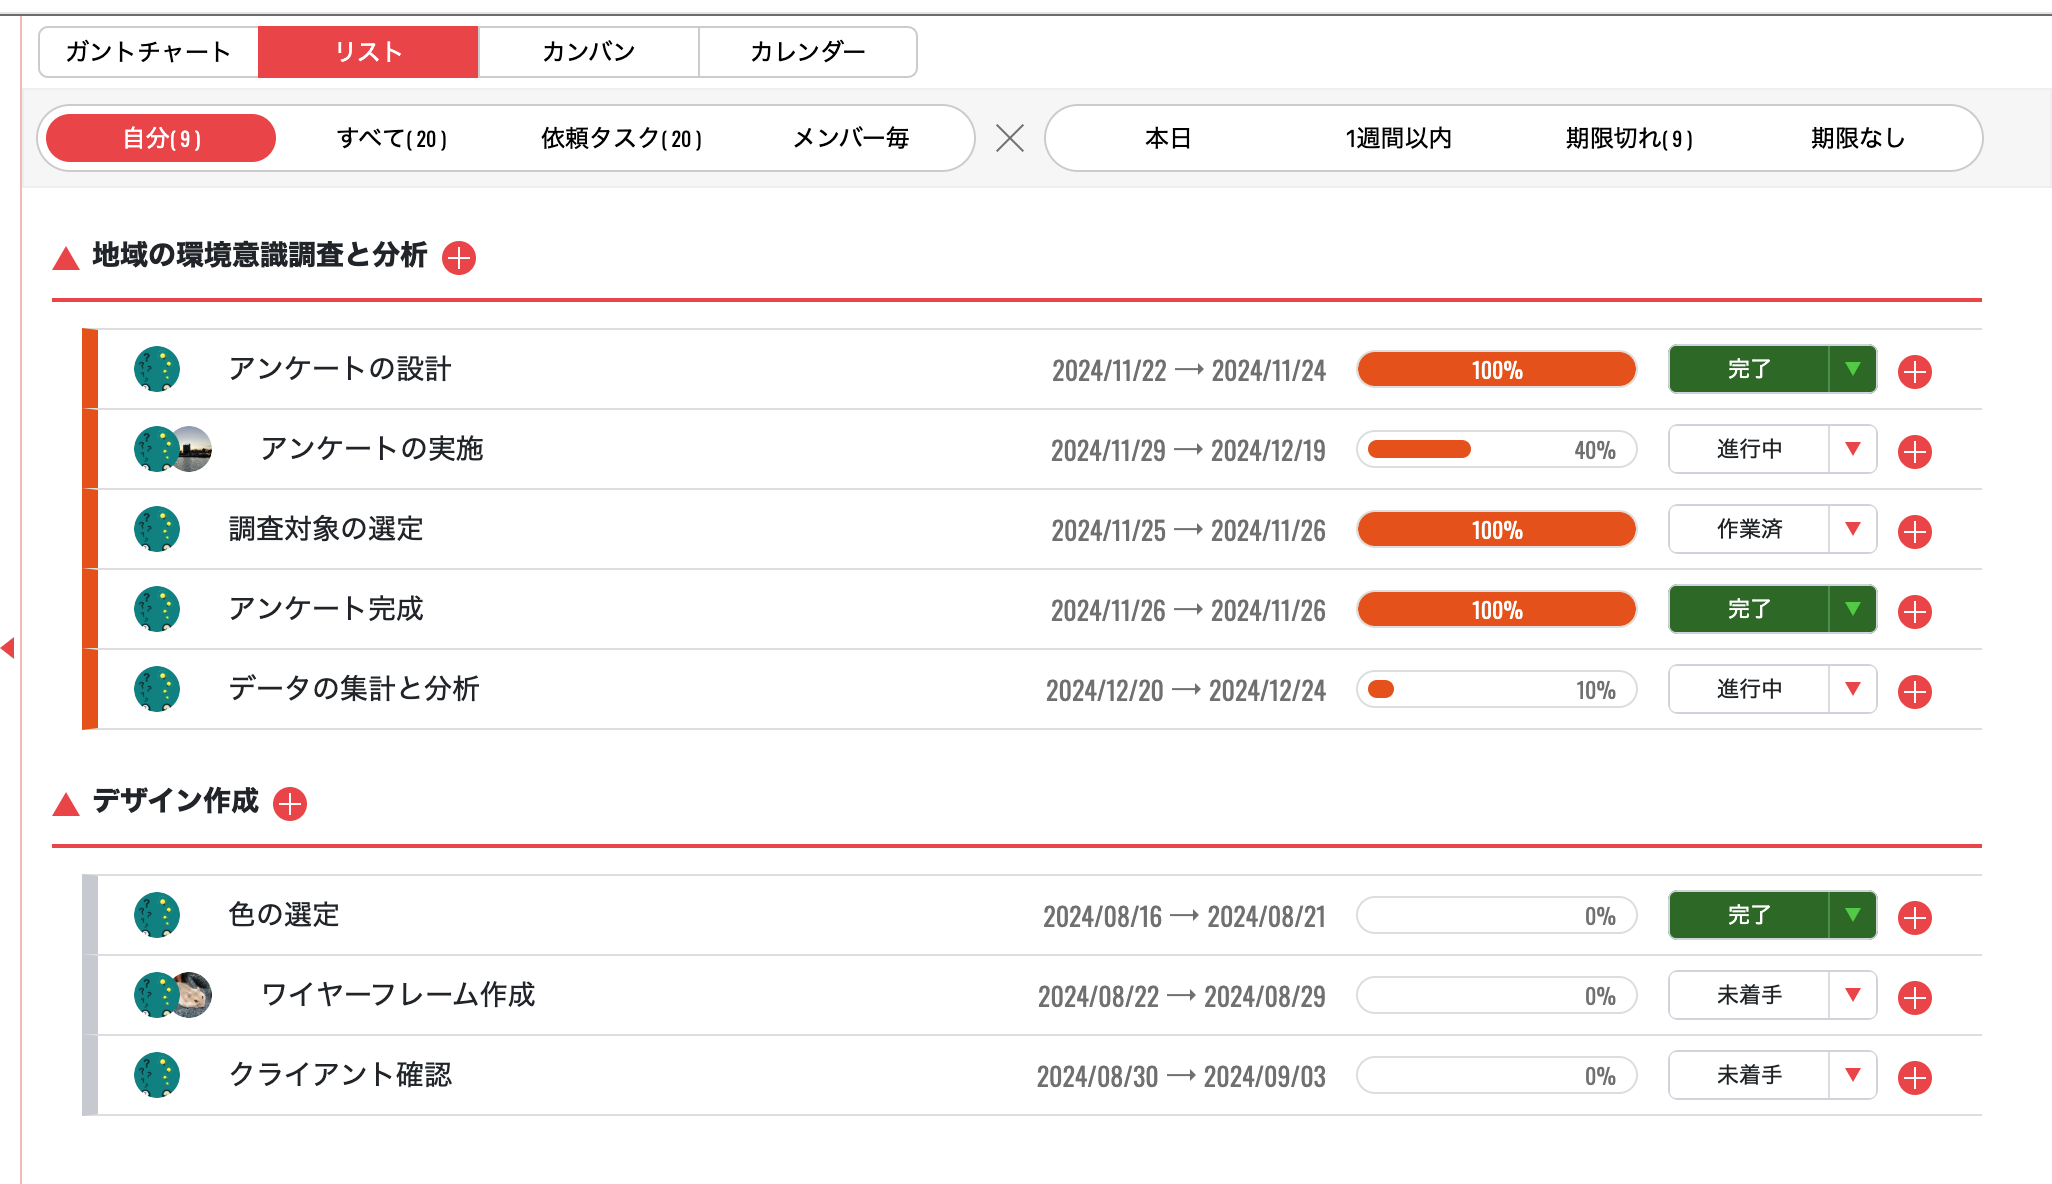Click plus icon next to デザイン作成 heading
2052x1184 pixels.
point(290,804)
